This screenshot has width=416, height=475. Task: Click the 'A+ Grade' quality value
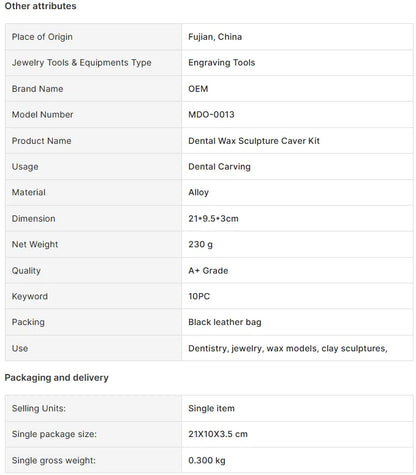point(208,270)
